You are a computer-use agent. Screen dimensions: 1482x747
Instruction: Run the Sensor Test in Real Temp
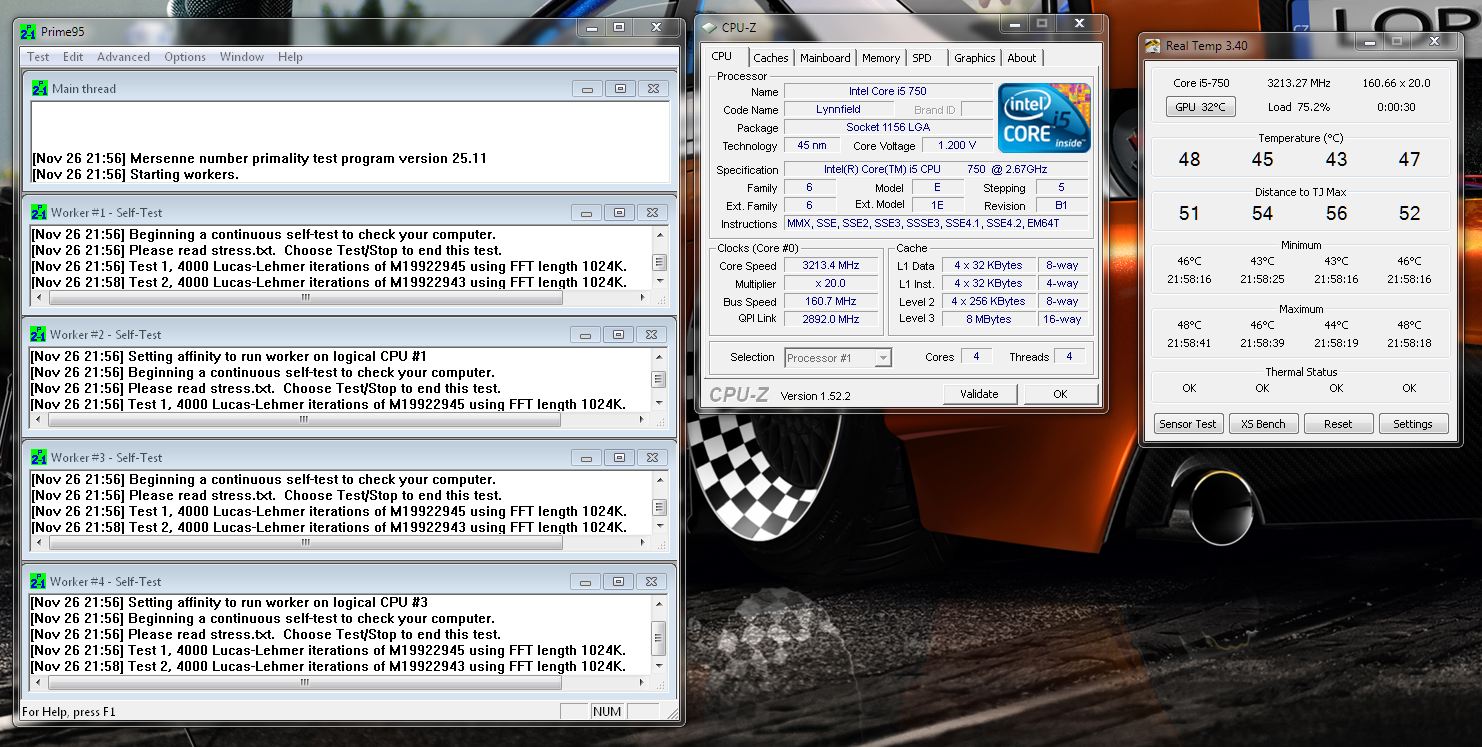1188,424
